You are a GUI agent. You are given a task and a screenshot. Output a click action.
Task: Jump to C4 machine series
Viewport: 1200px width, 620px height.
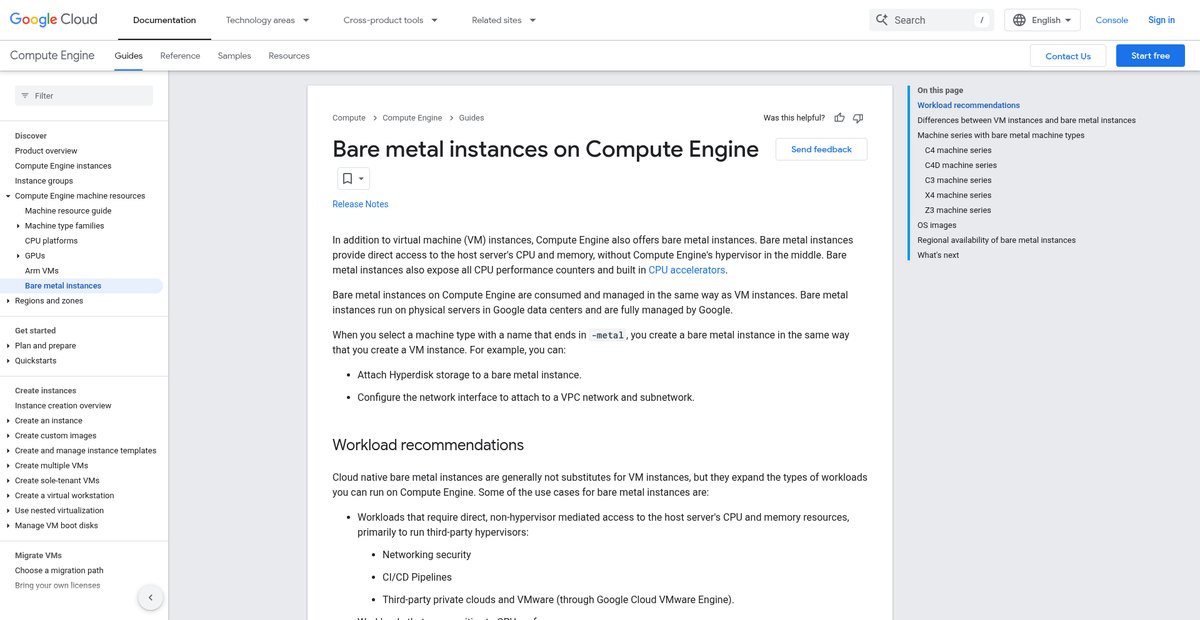point(958,150)
